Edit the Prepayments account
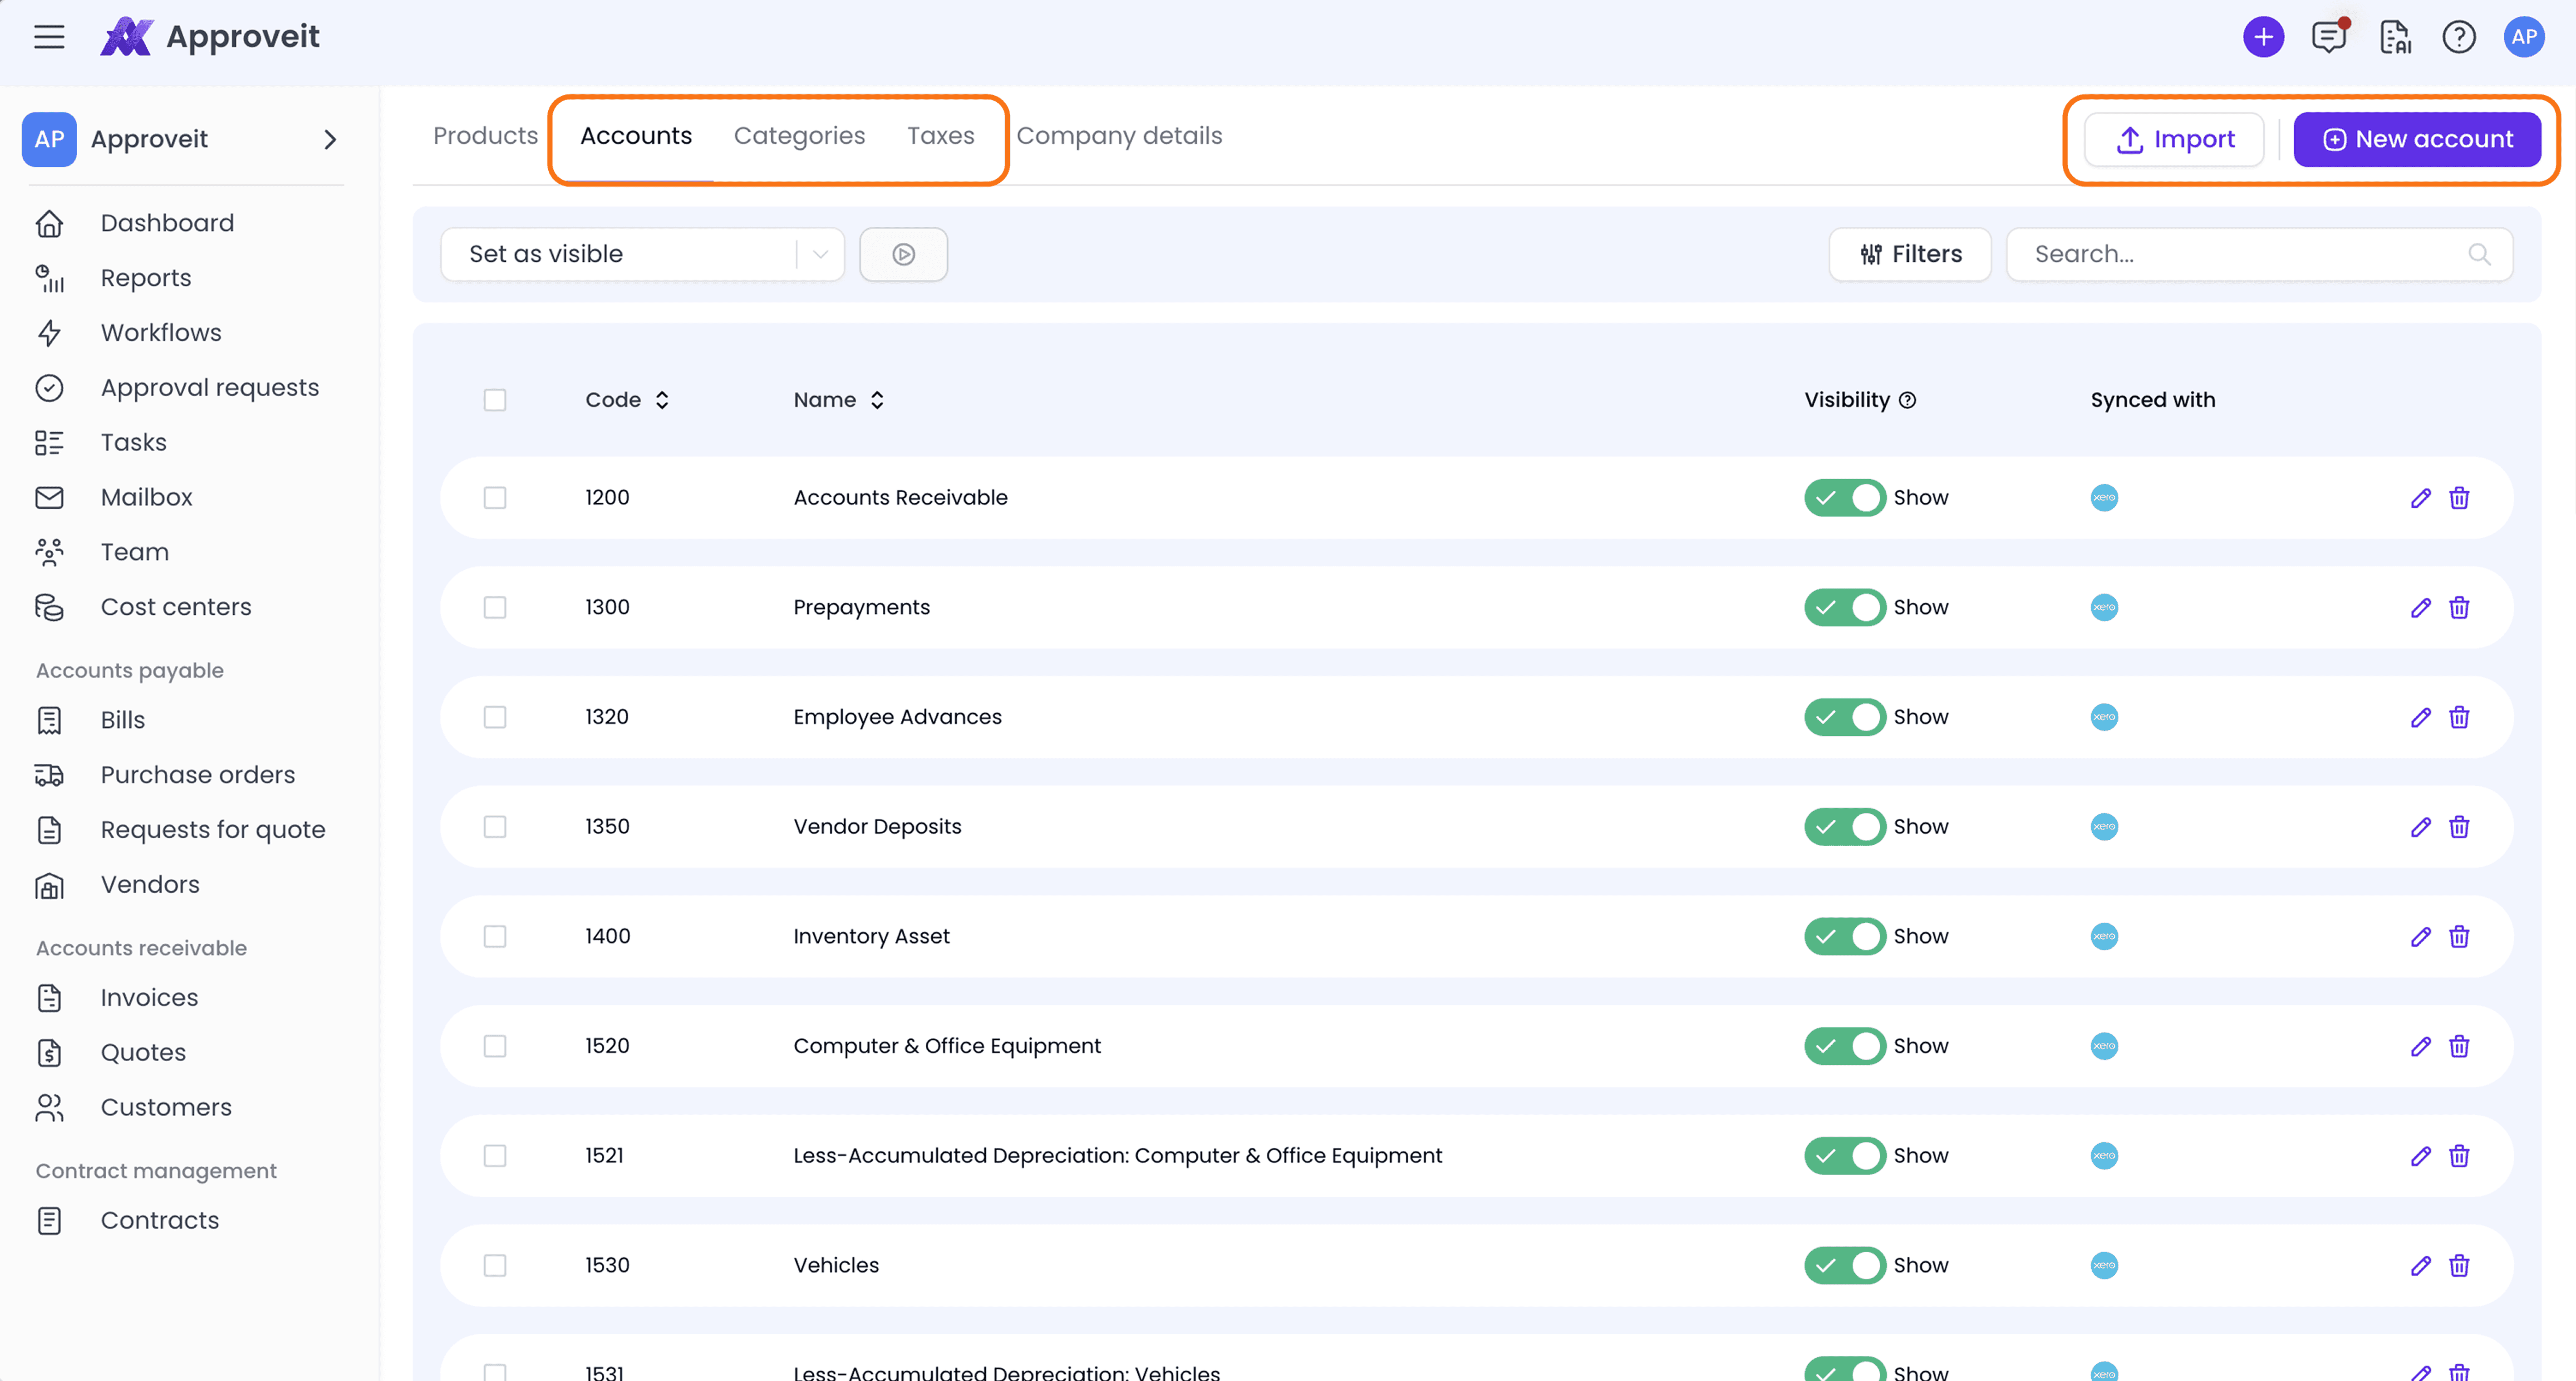Viewport: 2576px width, 1381px height. [2420, 607]
